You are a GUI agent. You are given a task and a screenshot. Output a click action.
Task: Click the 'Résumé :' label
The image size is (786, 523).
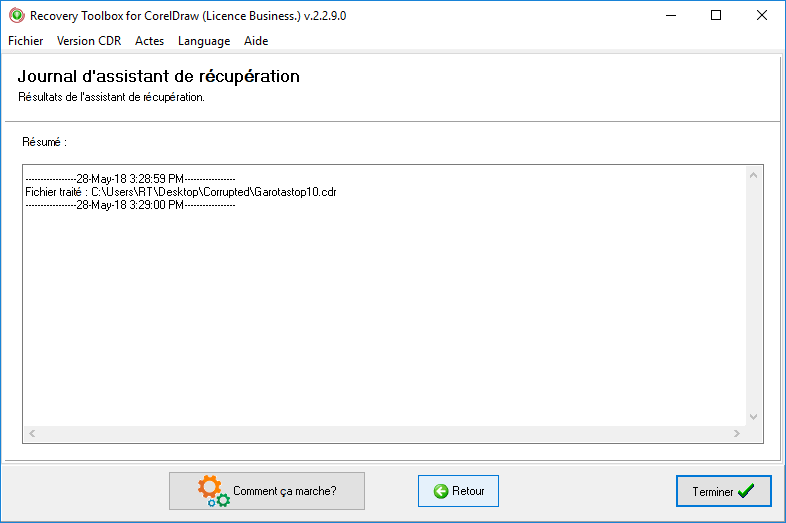[x=44, y=142]
